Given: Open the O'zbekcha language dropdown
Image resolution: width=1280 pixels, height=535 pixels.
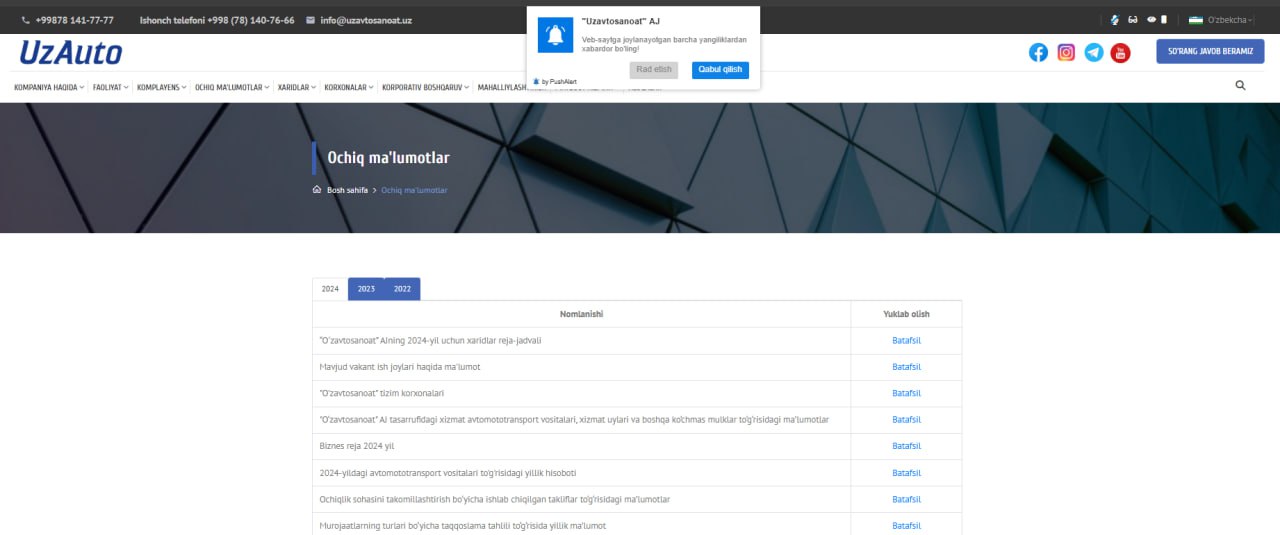Looking at the screenshot, I should coord(1229,20).
